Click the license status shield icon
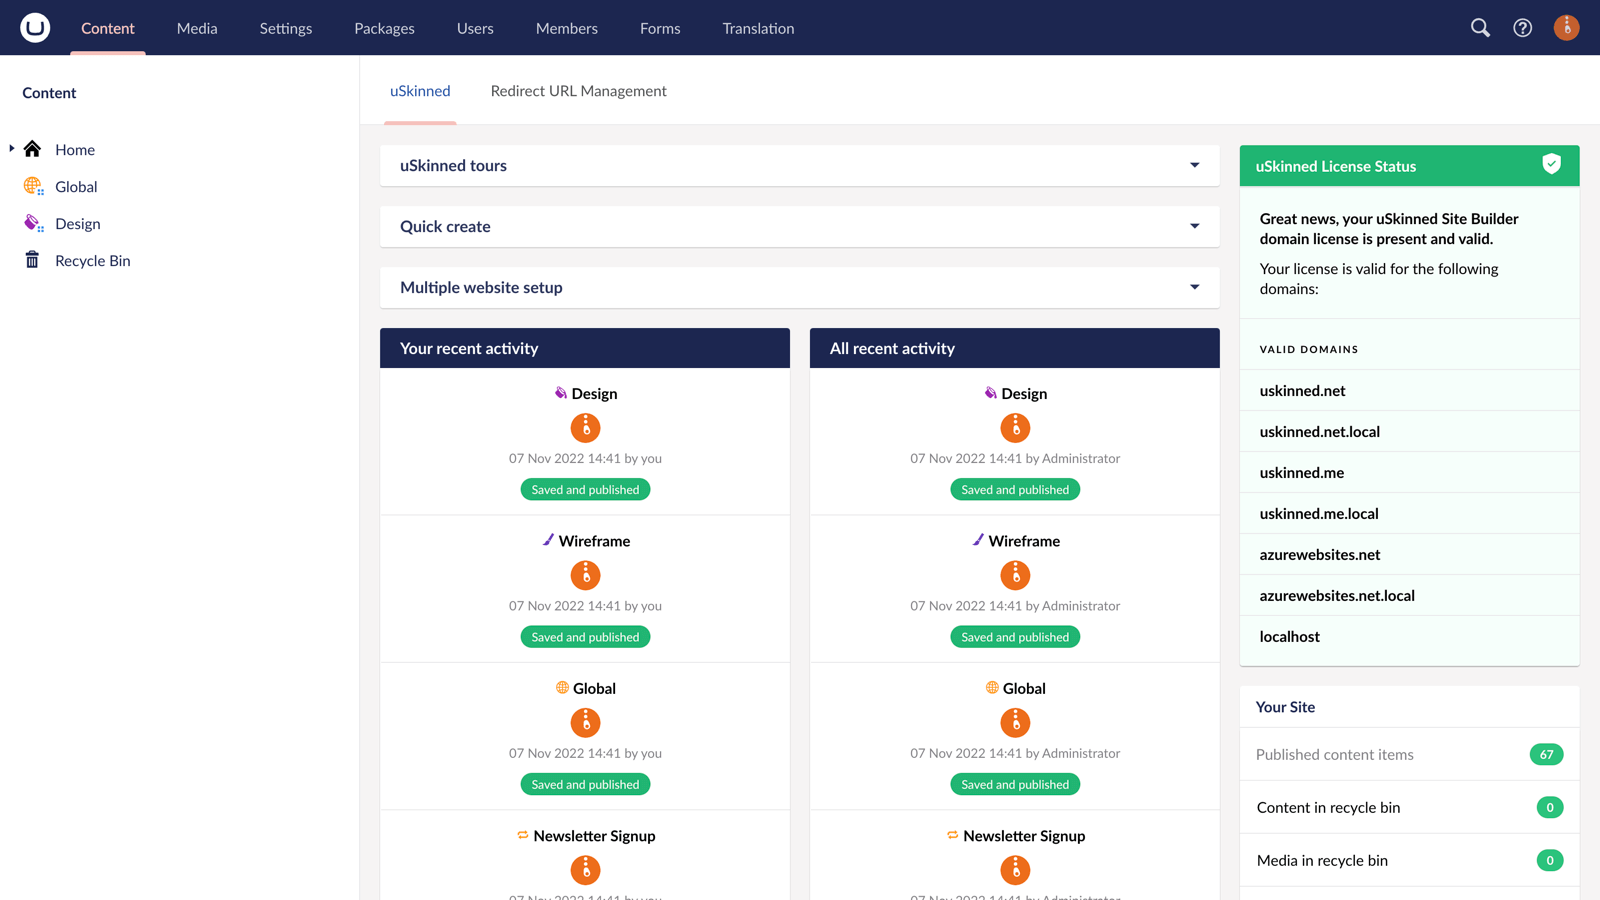The height and width of the screenshot is (900, 1600). pyautogui.click(x=1551, y=165)
